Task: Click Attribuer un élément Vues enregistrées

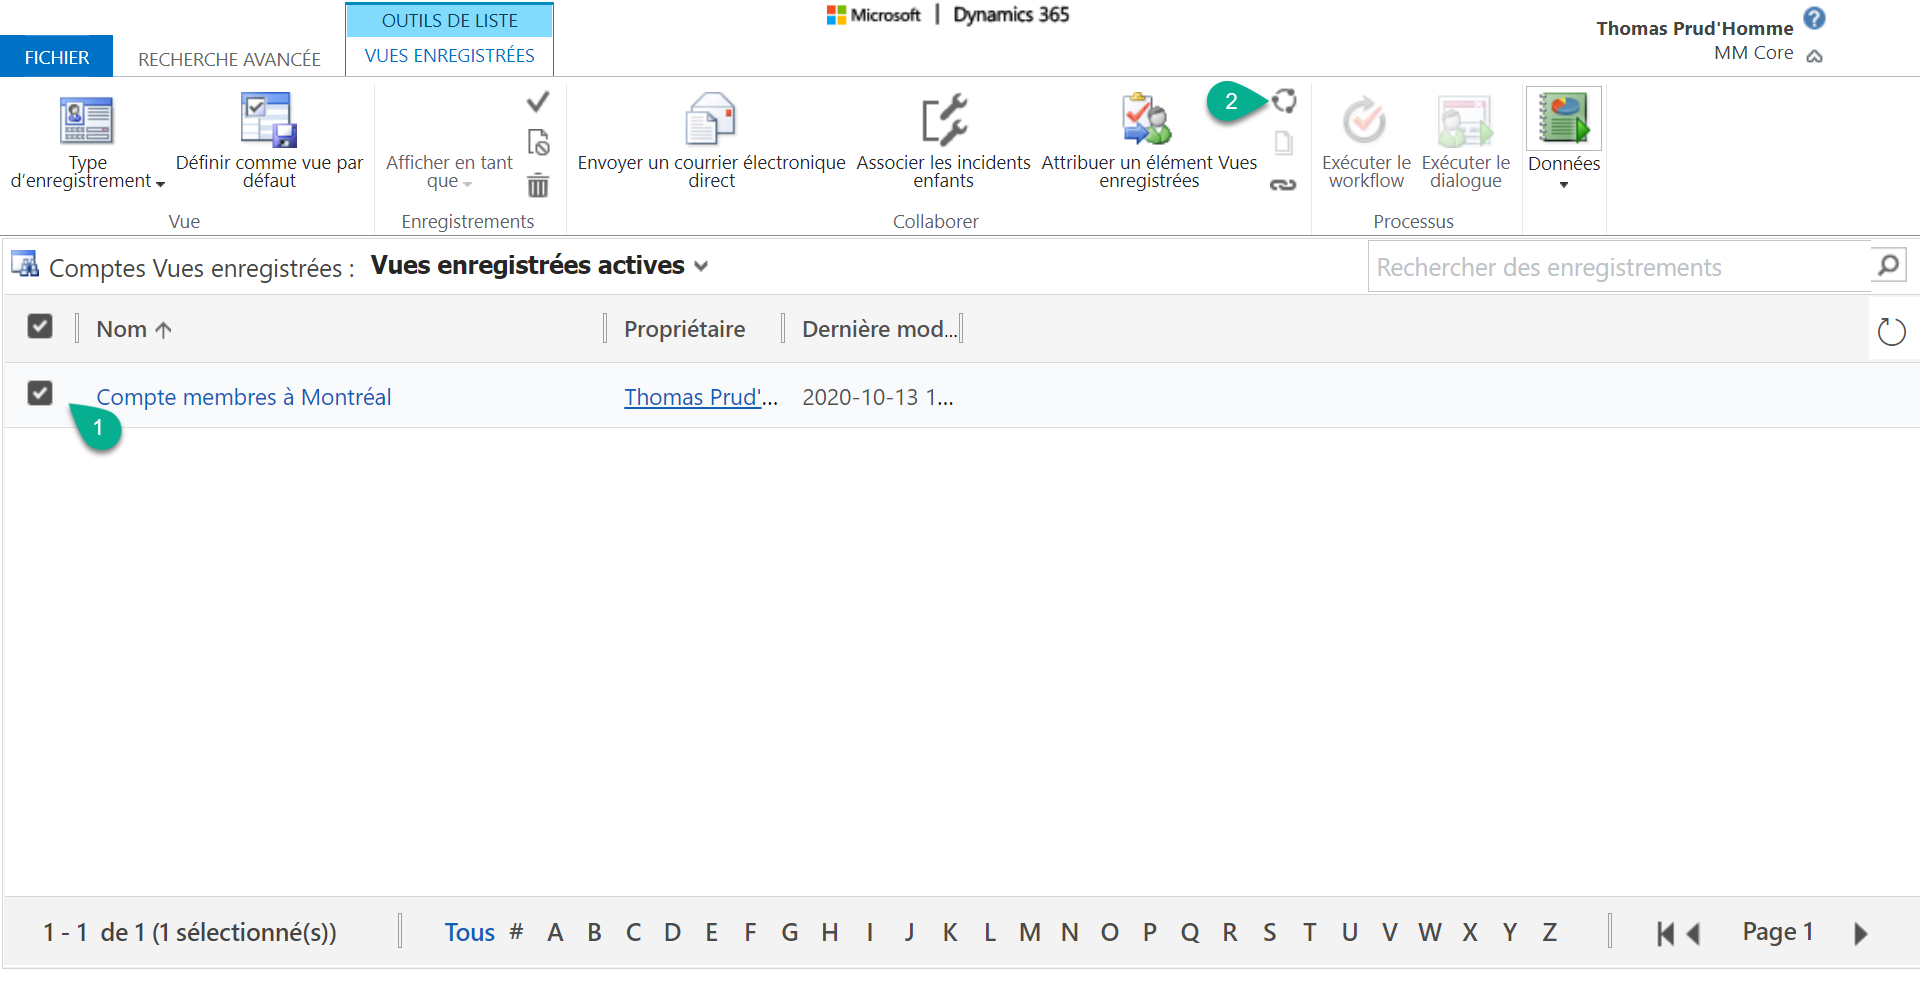Action: click(1147, 121)
